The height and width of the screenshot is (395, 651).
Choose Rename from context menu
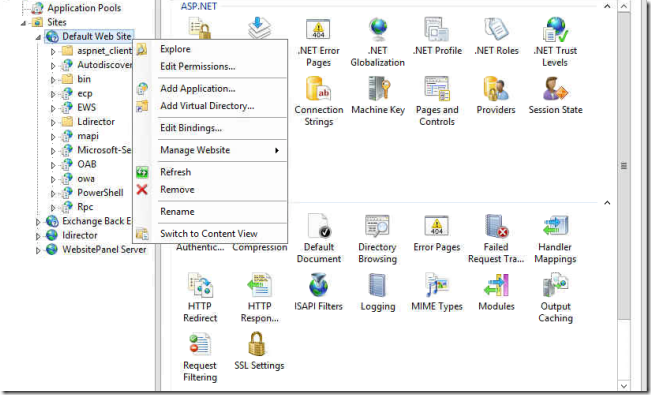[x=210, y=211]
